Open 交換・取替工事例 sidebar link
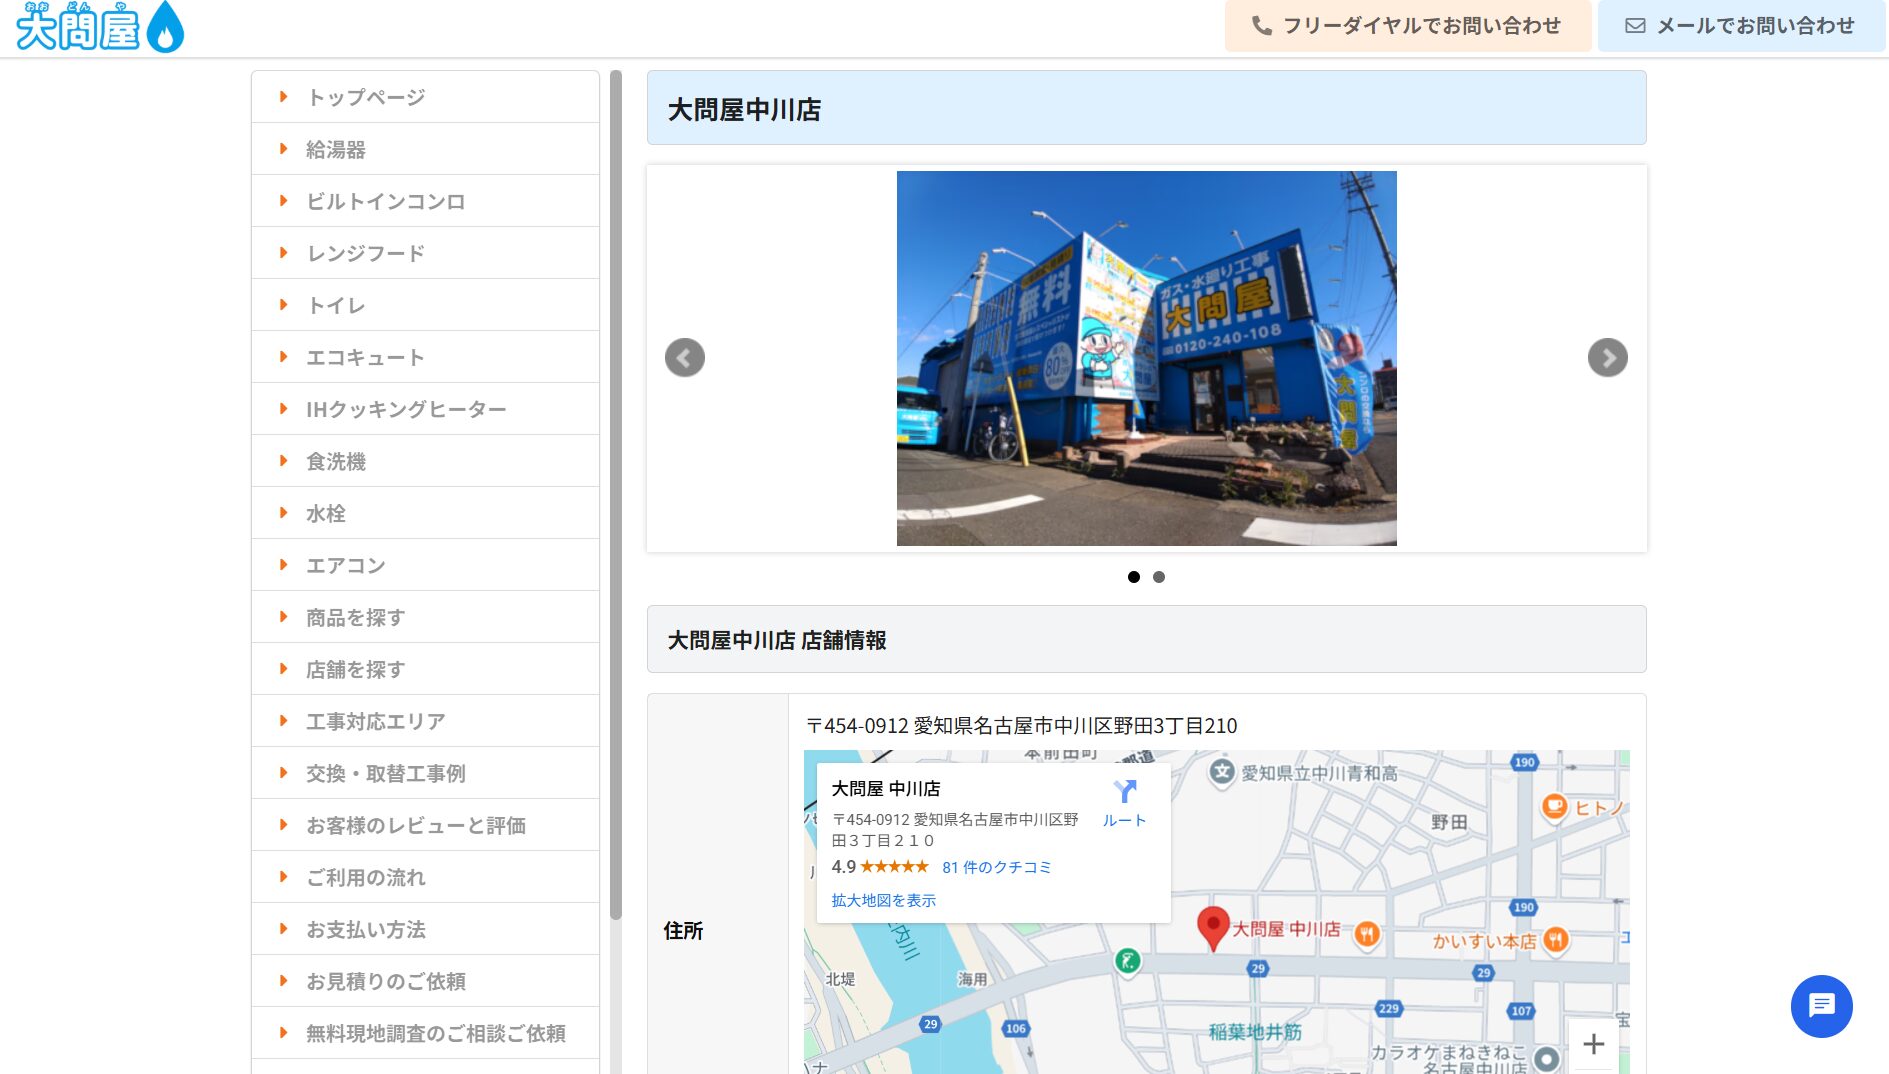Screen dimensions: 1889x1074 425,773
